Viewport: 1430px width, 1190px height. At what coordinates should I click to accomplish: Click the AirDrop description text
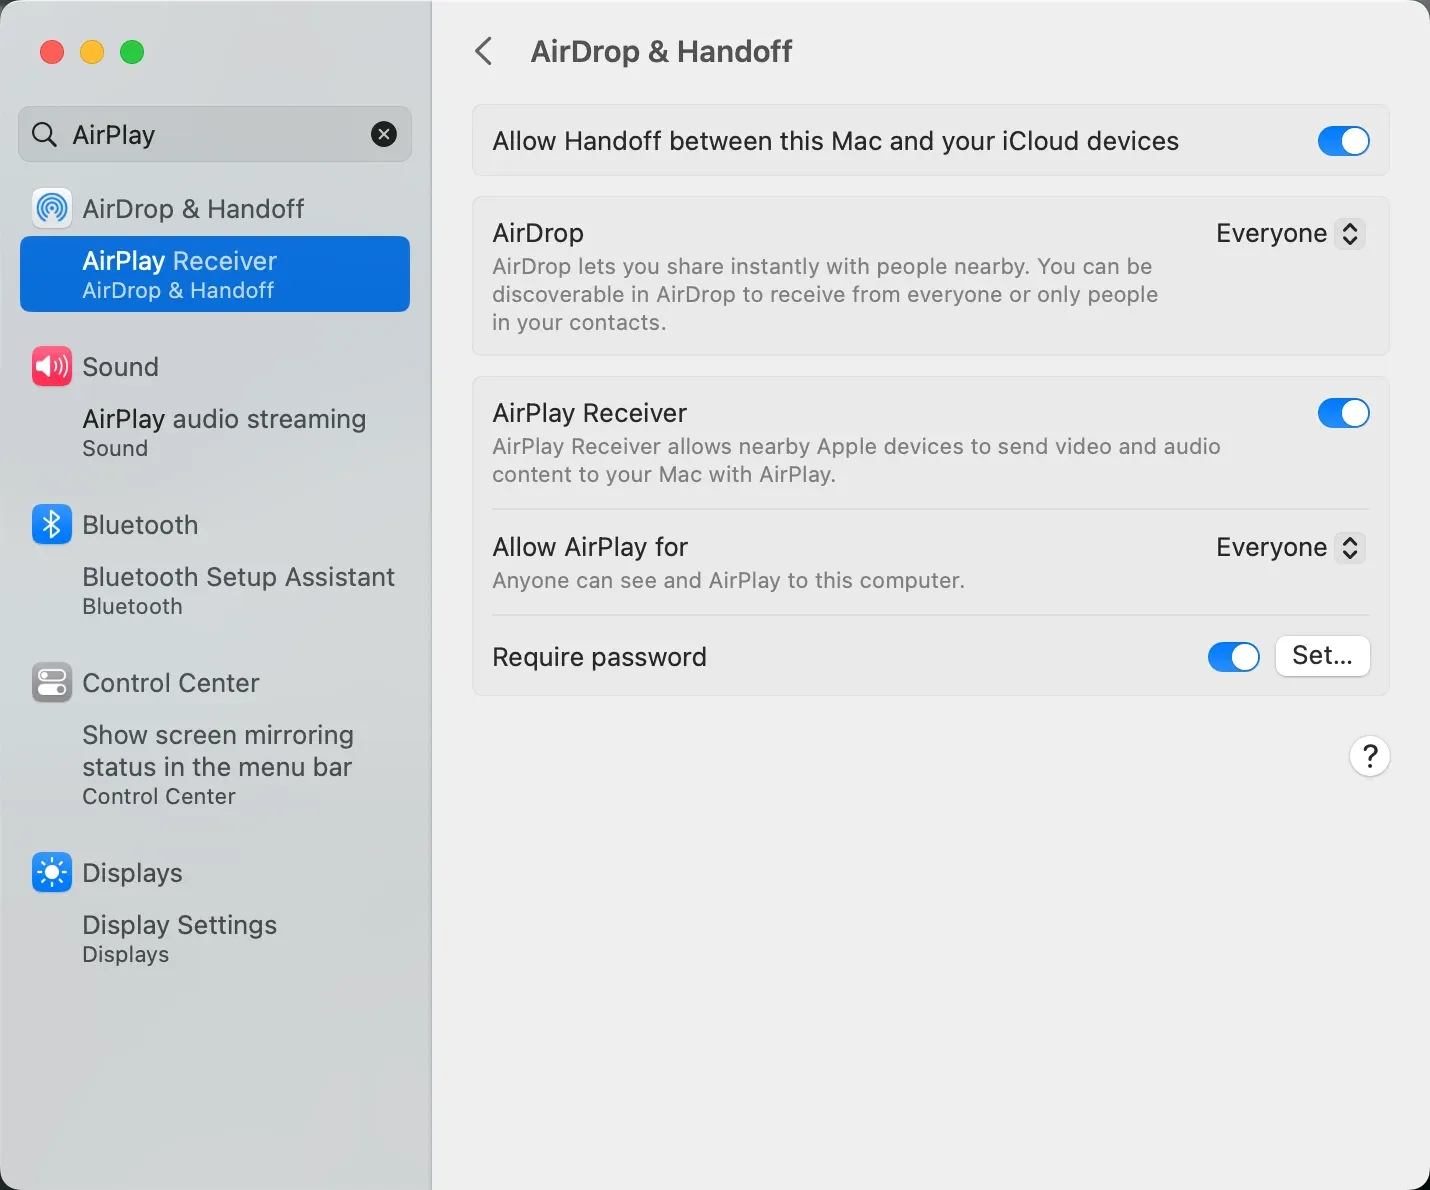825,294
